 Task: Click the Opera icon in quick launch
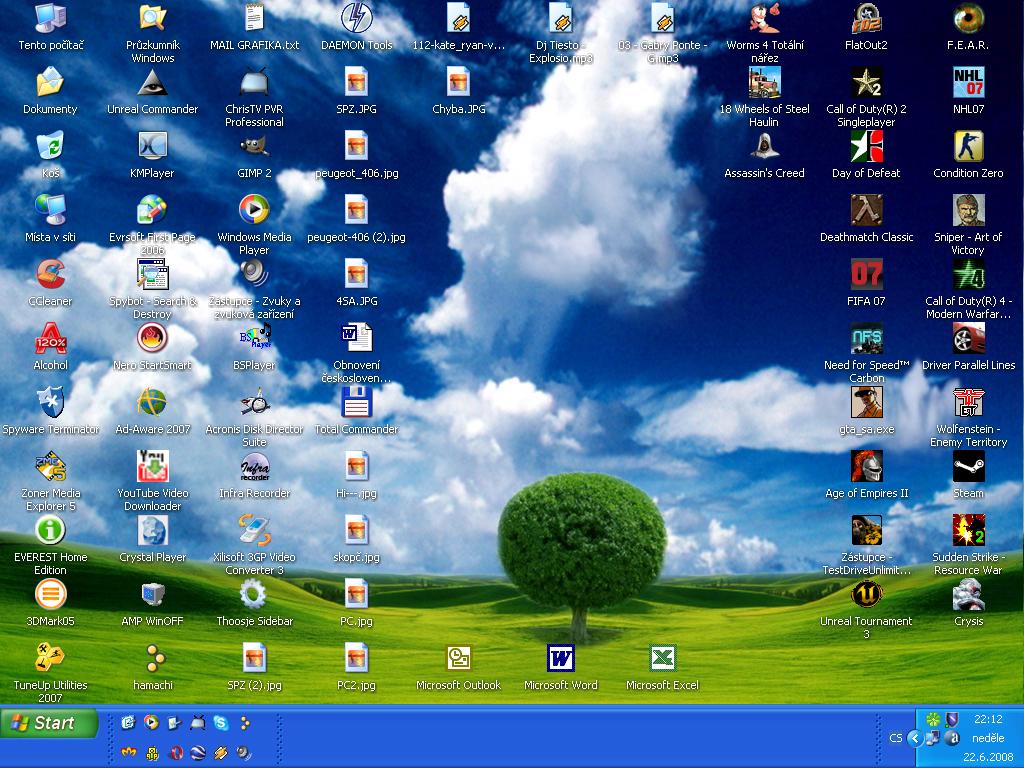176,752
